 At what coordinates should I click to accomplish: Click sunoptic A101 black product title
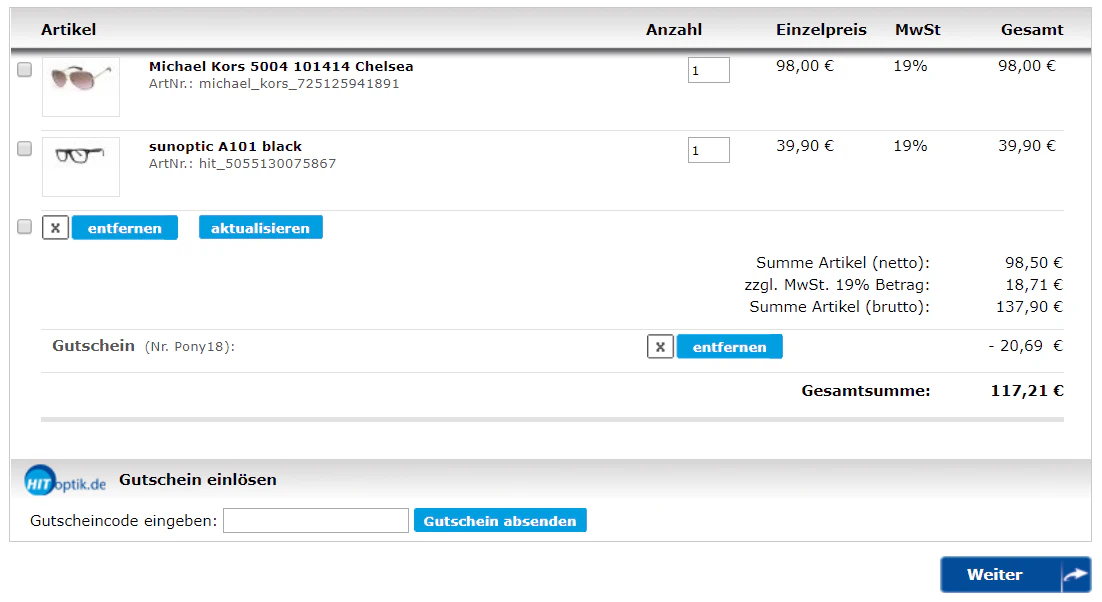click(226, 147)
